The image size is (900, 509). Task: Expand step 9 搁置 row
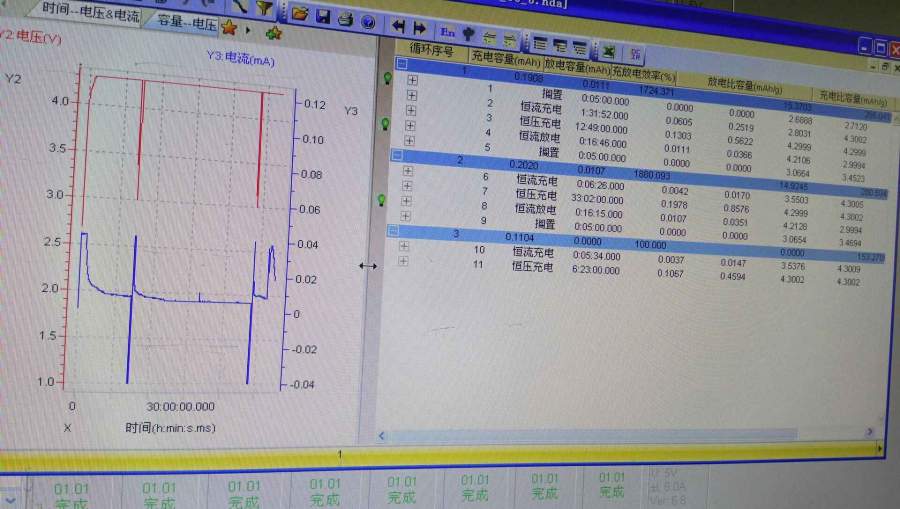click(405, 216)
